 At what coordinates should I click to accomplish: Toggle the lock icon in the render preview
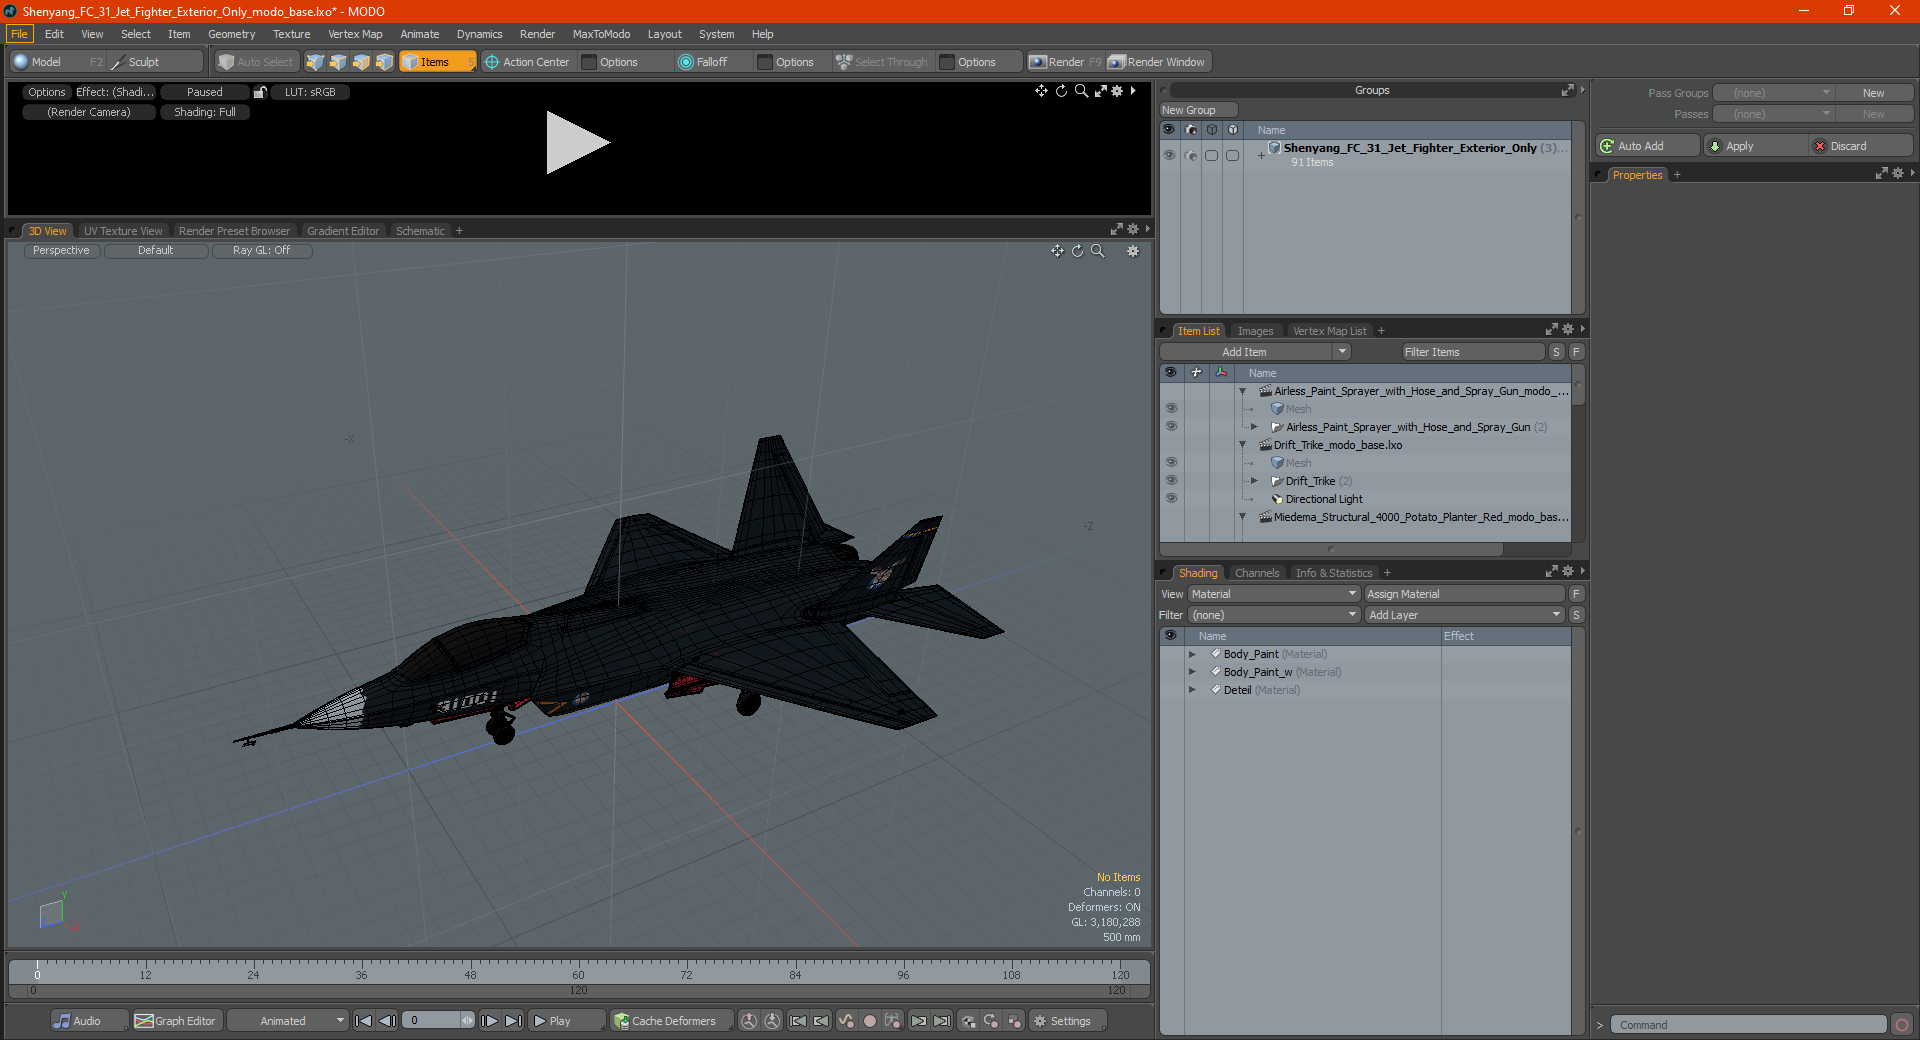(260, 92)
